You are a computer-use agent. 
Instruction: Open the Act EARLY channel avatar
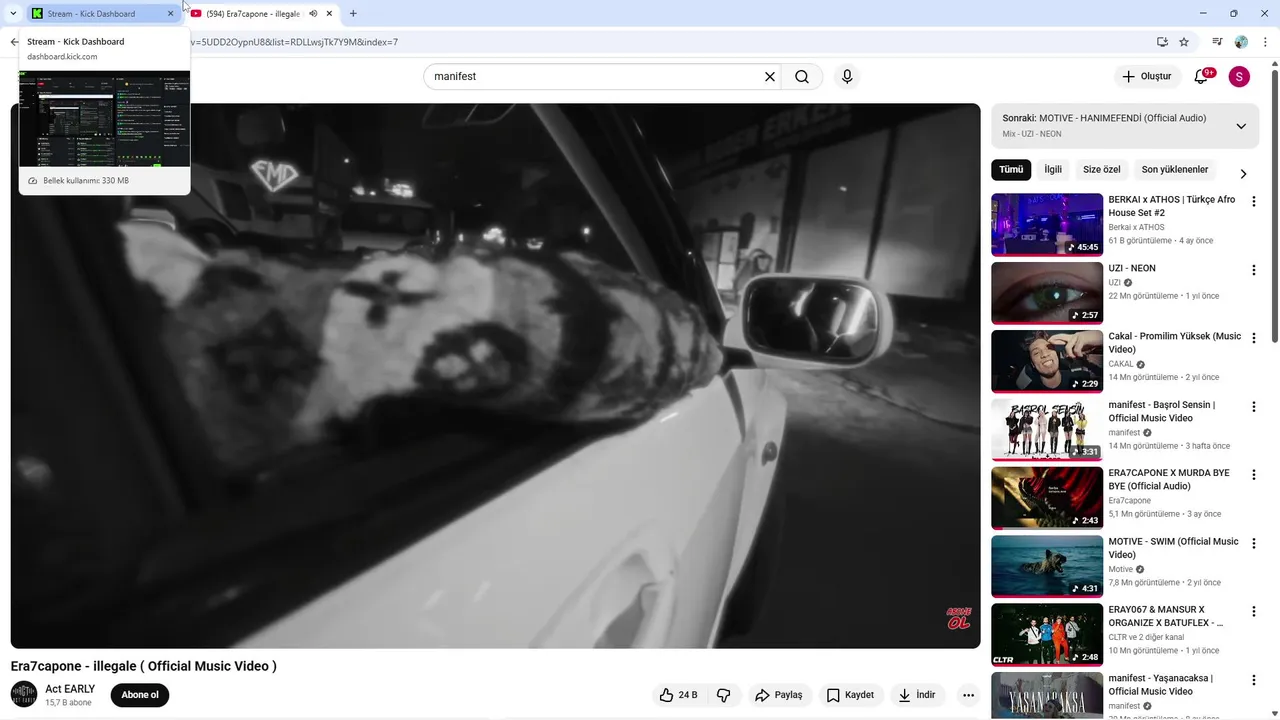point(24,694)
